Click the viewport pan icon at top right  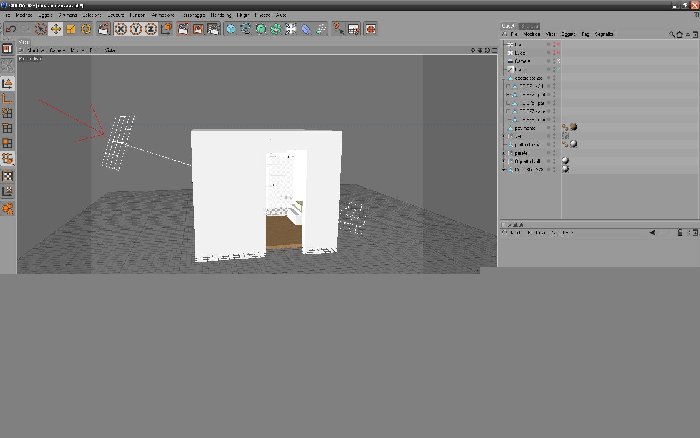point(473,50)
